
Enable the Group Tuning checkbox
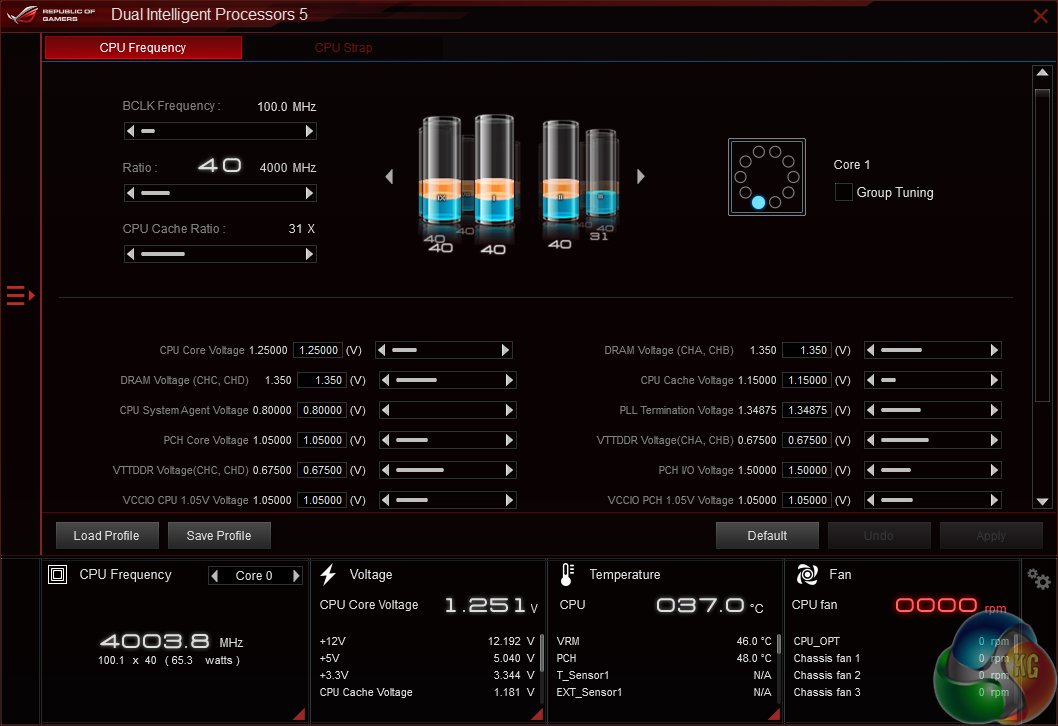(x=843, y=192)
